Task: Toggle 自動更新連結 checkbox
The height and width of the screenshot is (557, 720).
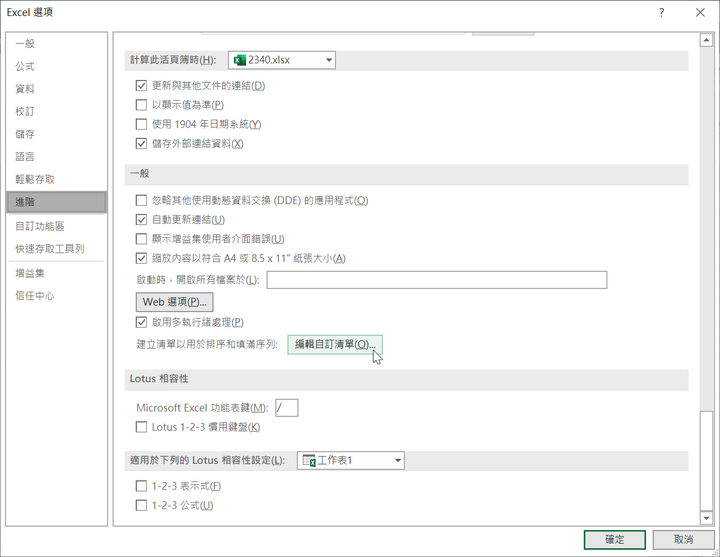Action: click(x=141, y=219)
